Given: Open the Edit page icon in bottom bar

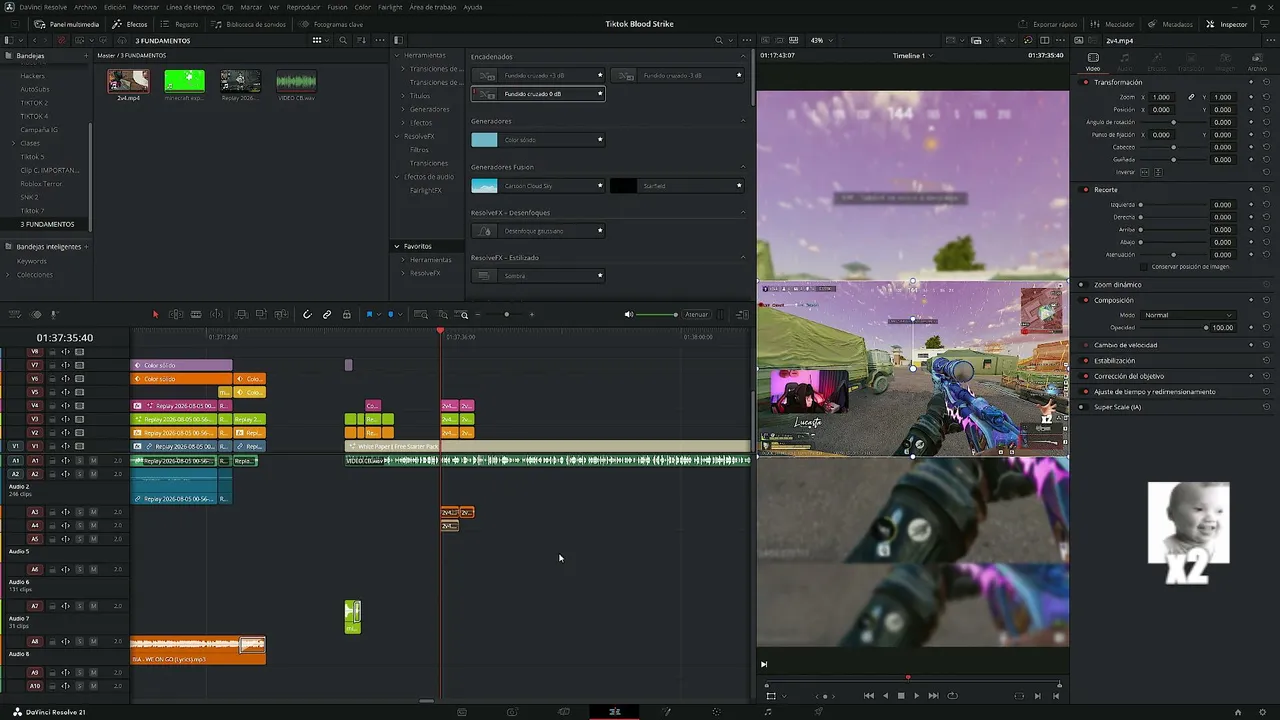Looking at the screenshot, I should point(614,712).
